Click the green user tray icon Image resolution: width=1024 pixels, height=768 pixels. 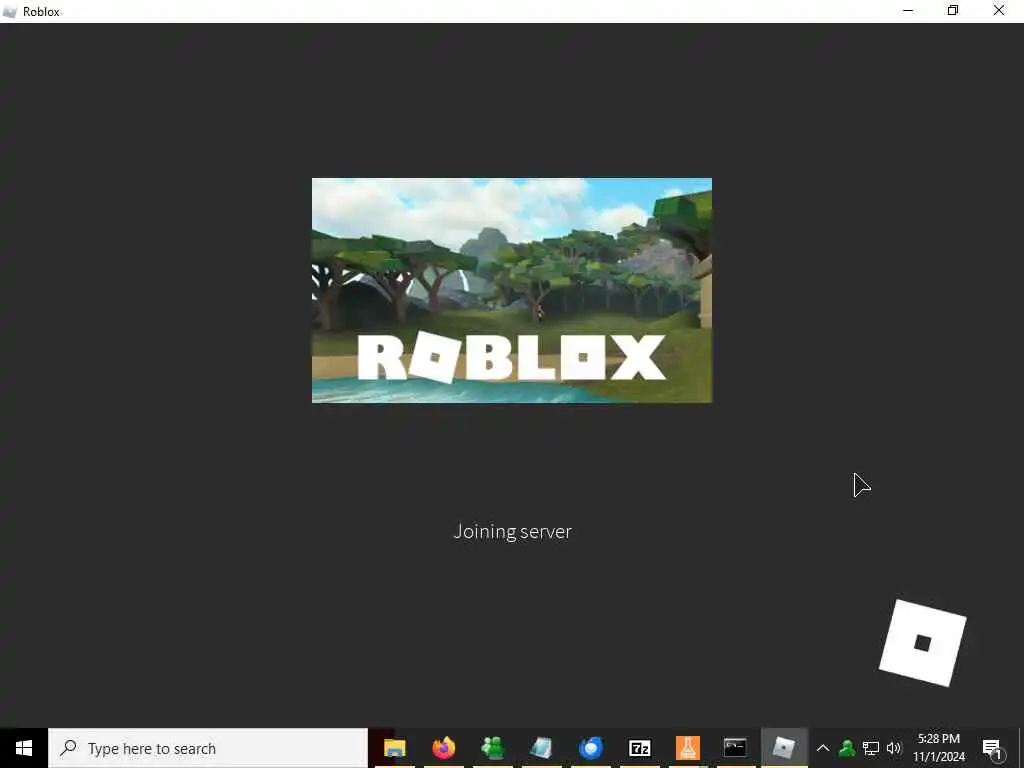point(847,748)
